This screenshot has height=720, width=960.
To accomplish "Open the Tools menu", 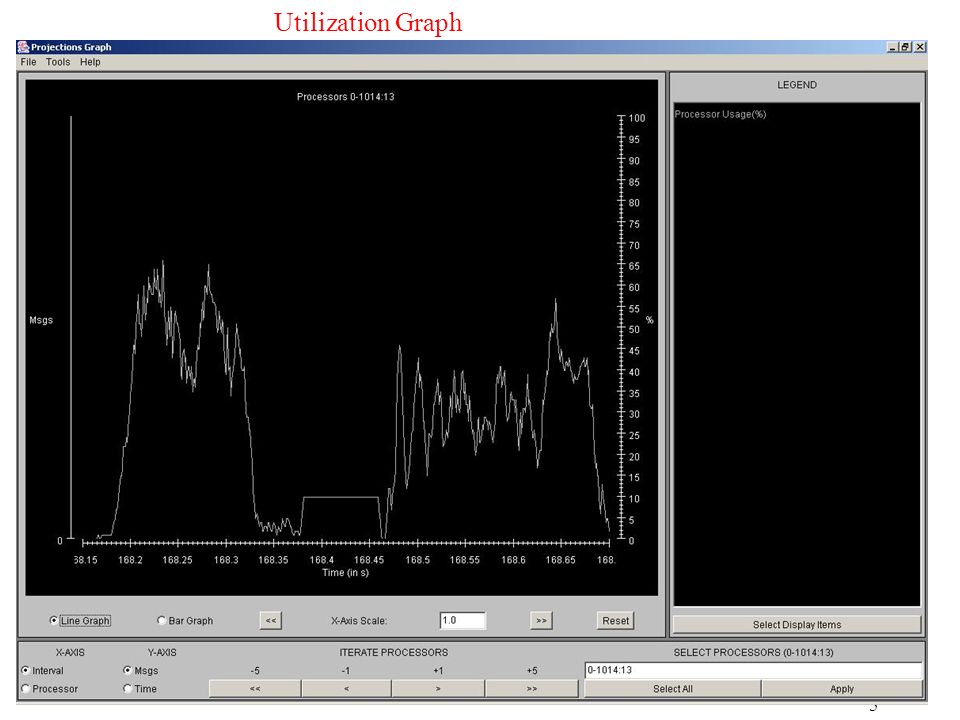I will coord(58,62).
